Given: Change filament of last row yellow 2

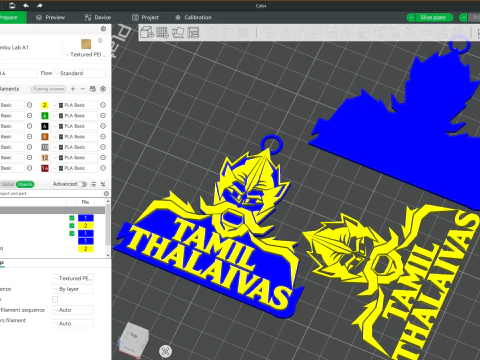Looking at the screenshot, I should [86, 249].
